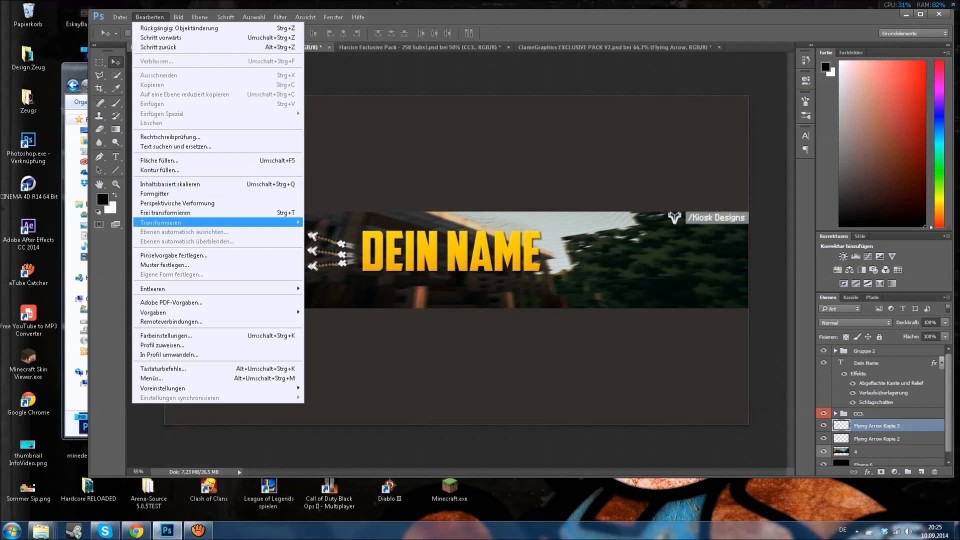Select the Crop tool

[99, 89]
